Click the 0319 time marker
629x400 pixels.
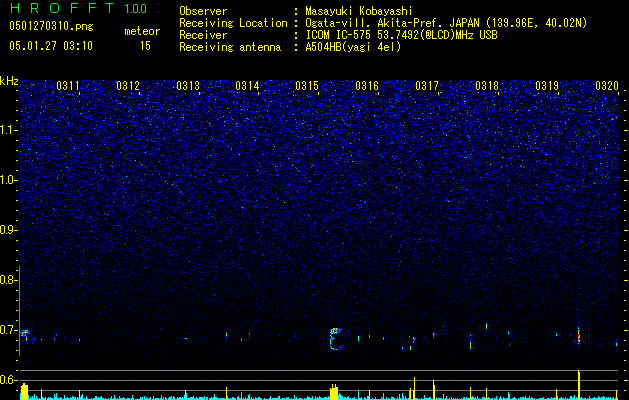point(547,85)
